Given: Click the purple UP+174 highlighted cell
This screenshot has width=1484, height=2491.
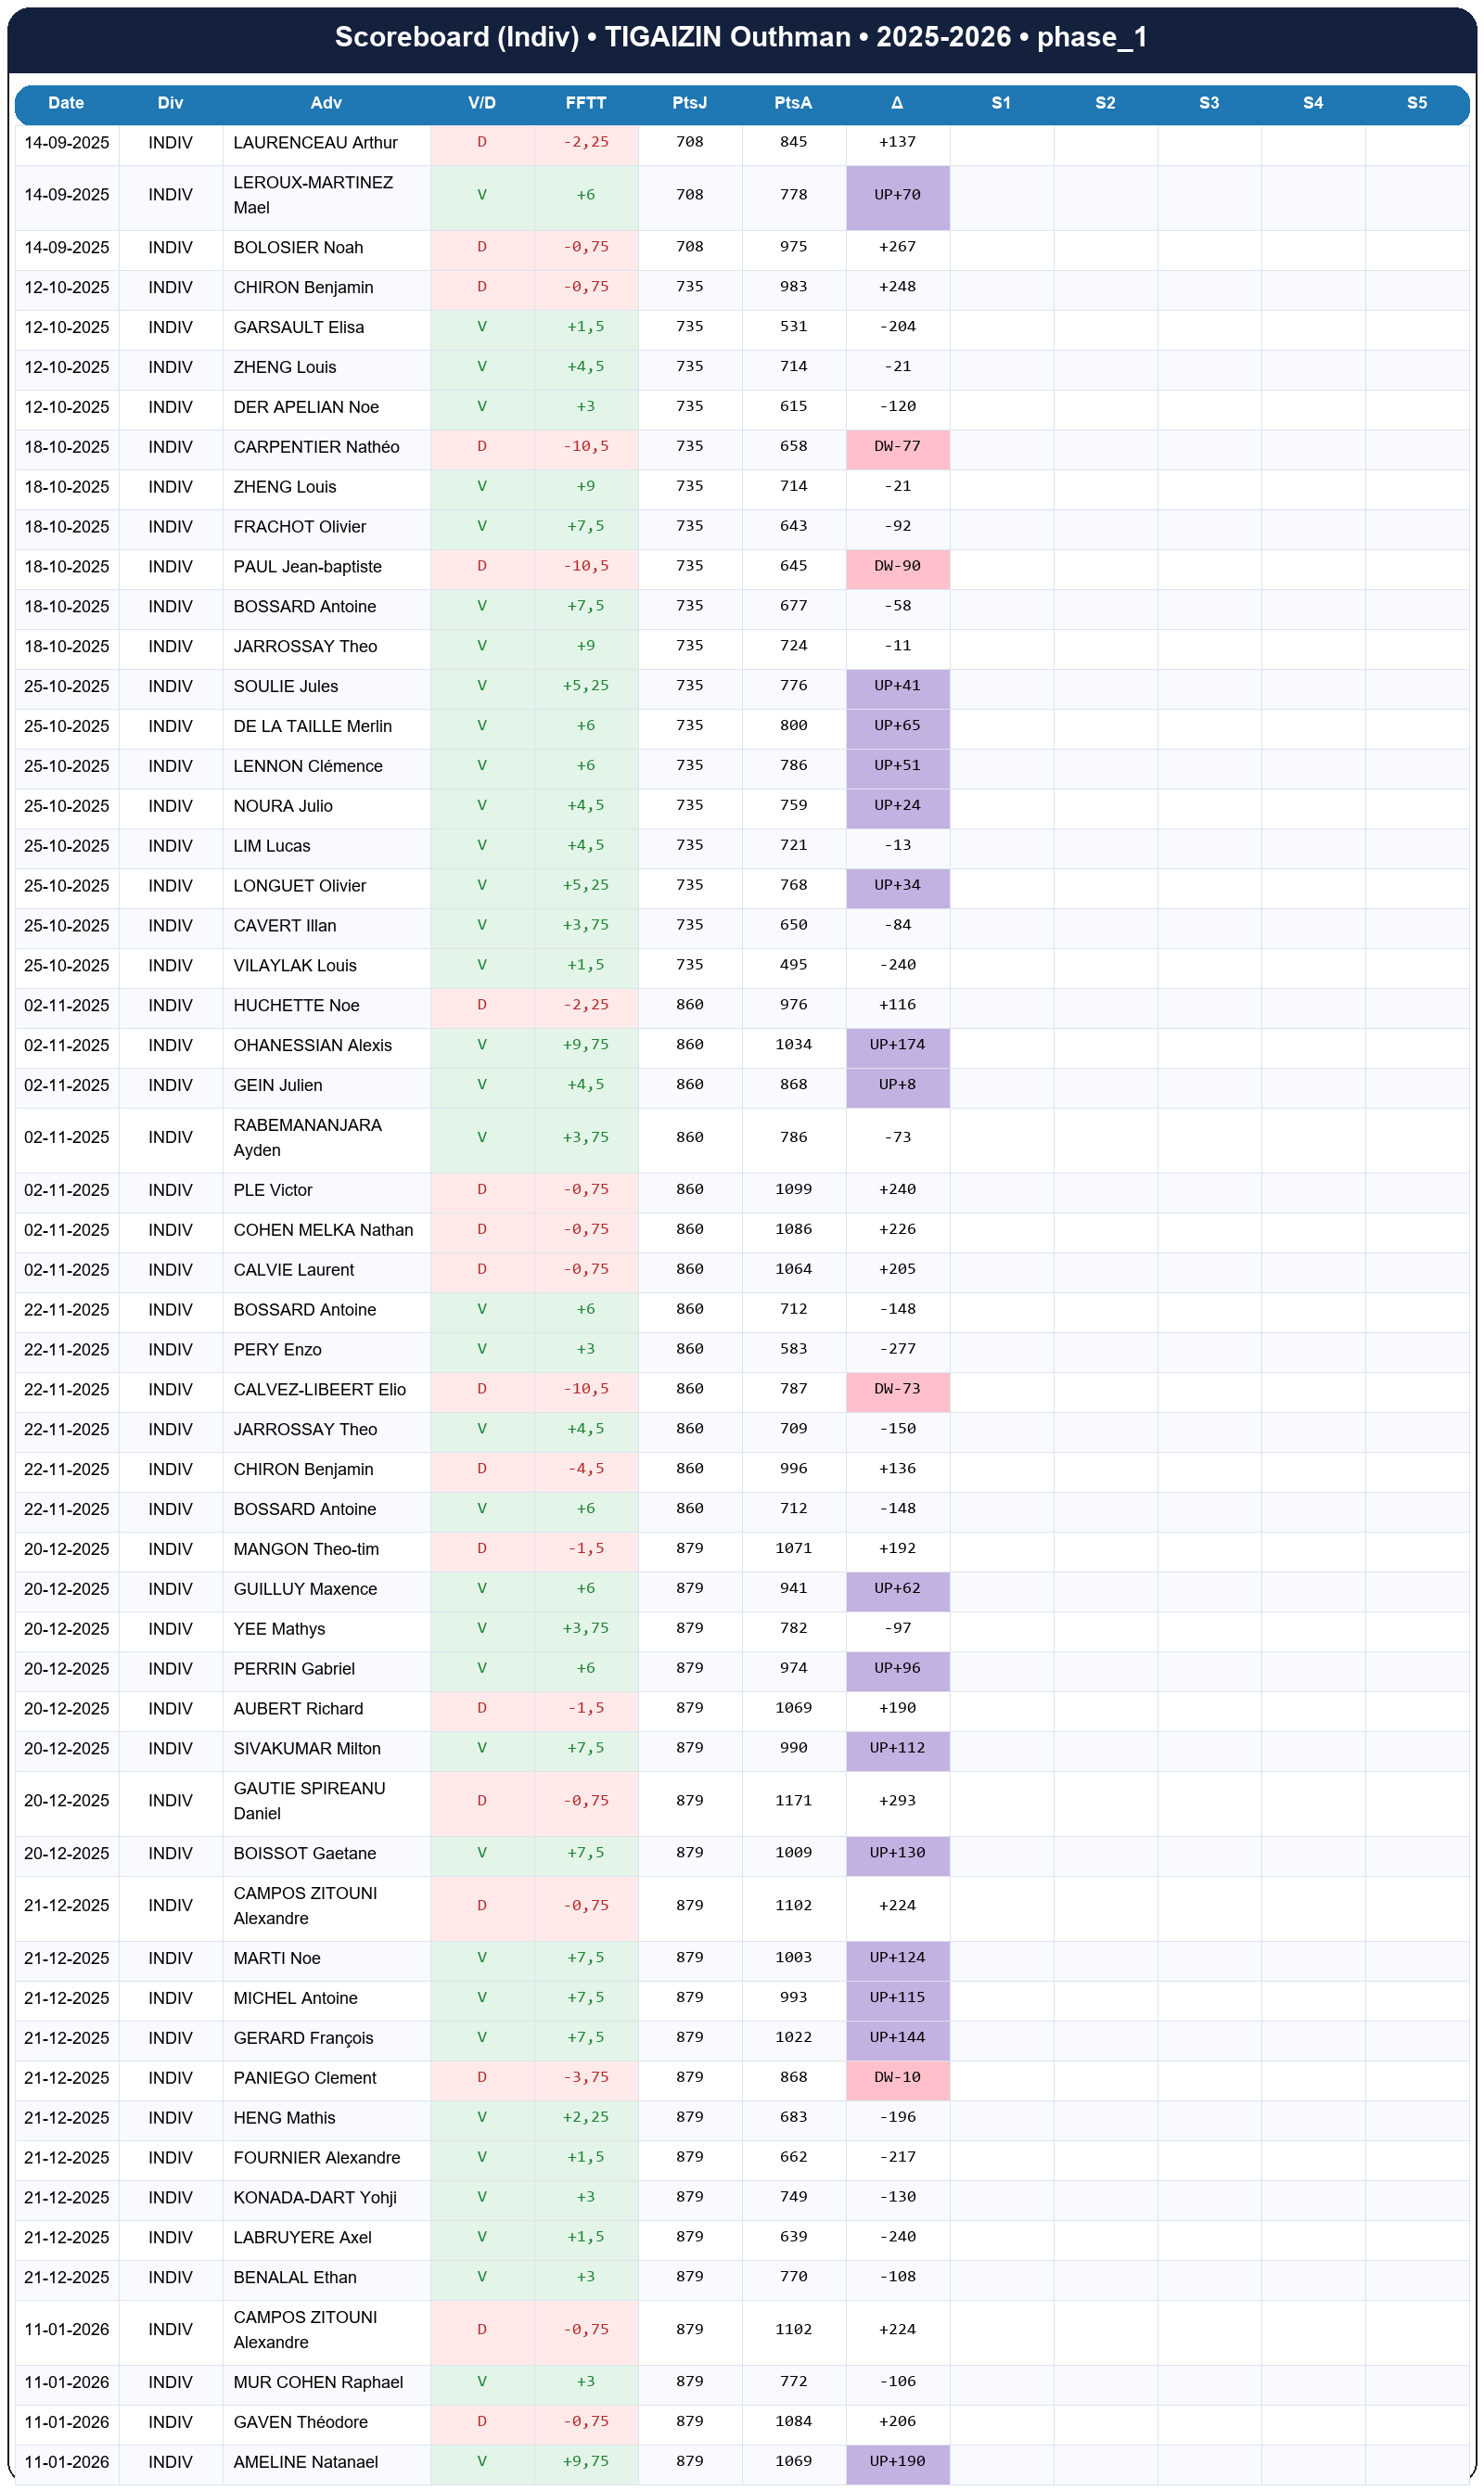Looking at the screenshot, I should click(x=897, y=1045).
